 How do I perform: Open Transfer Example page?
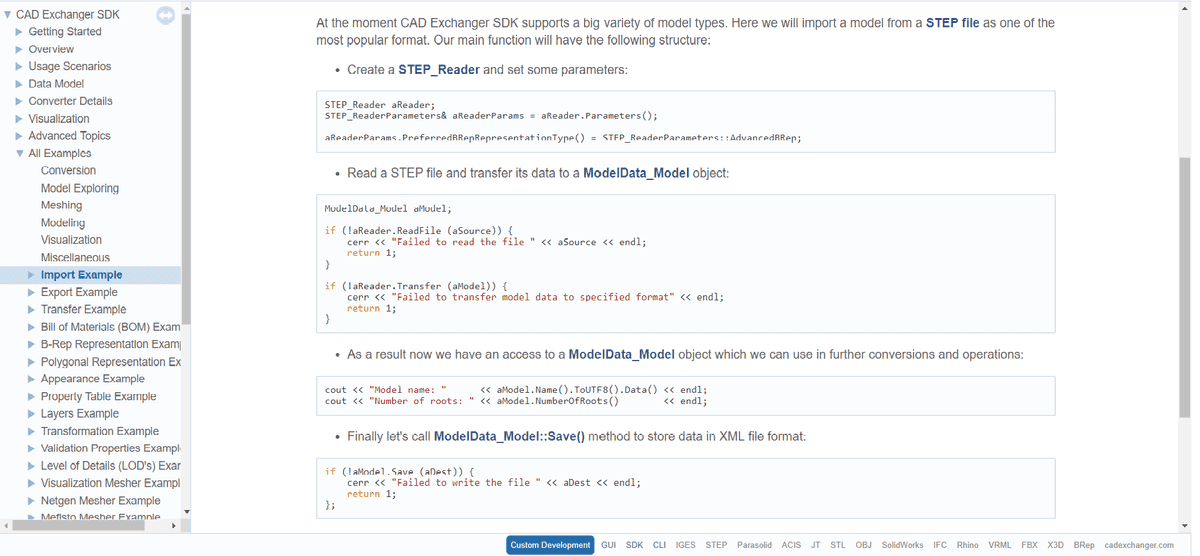(83, 310)
